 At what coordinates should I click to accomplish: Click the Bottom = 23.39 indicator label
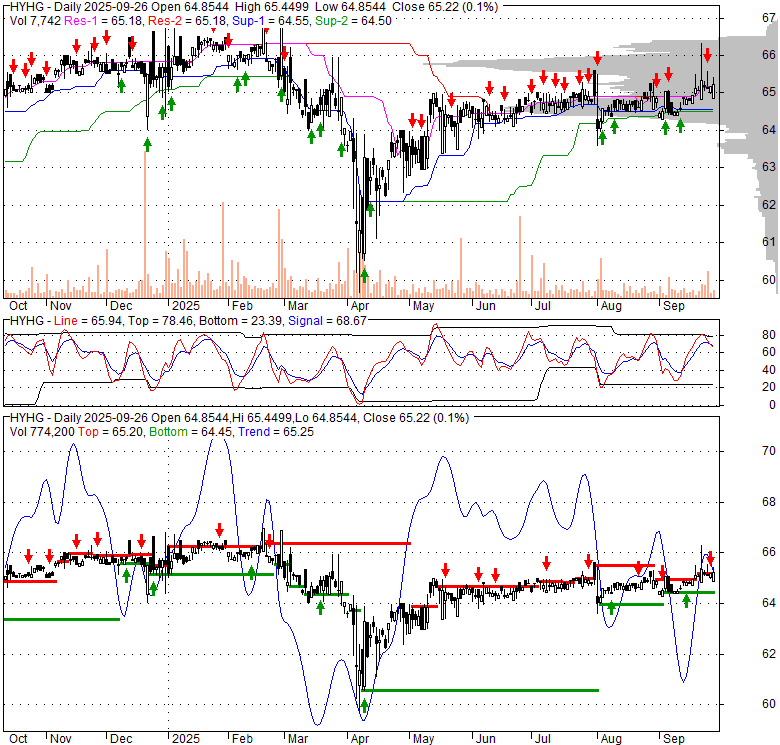click(x=241, y=321)
